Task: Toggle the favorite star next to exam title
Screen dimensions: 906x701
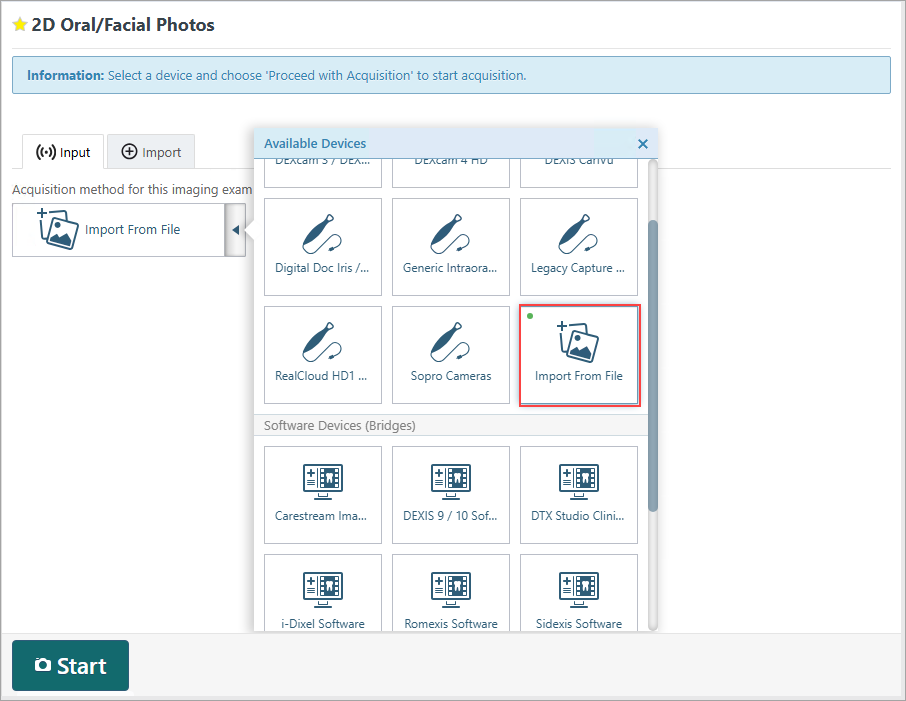Action: (19, 25)
